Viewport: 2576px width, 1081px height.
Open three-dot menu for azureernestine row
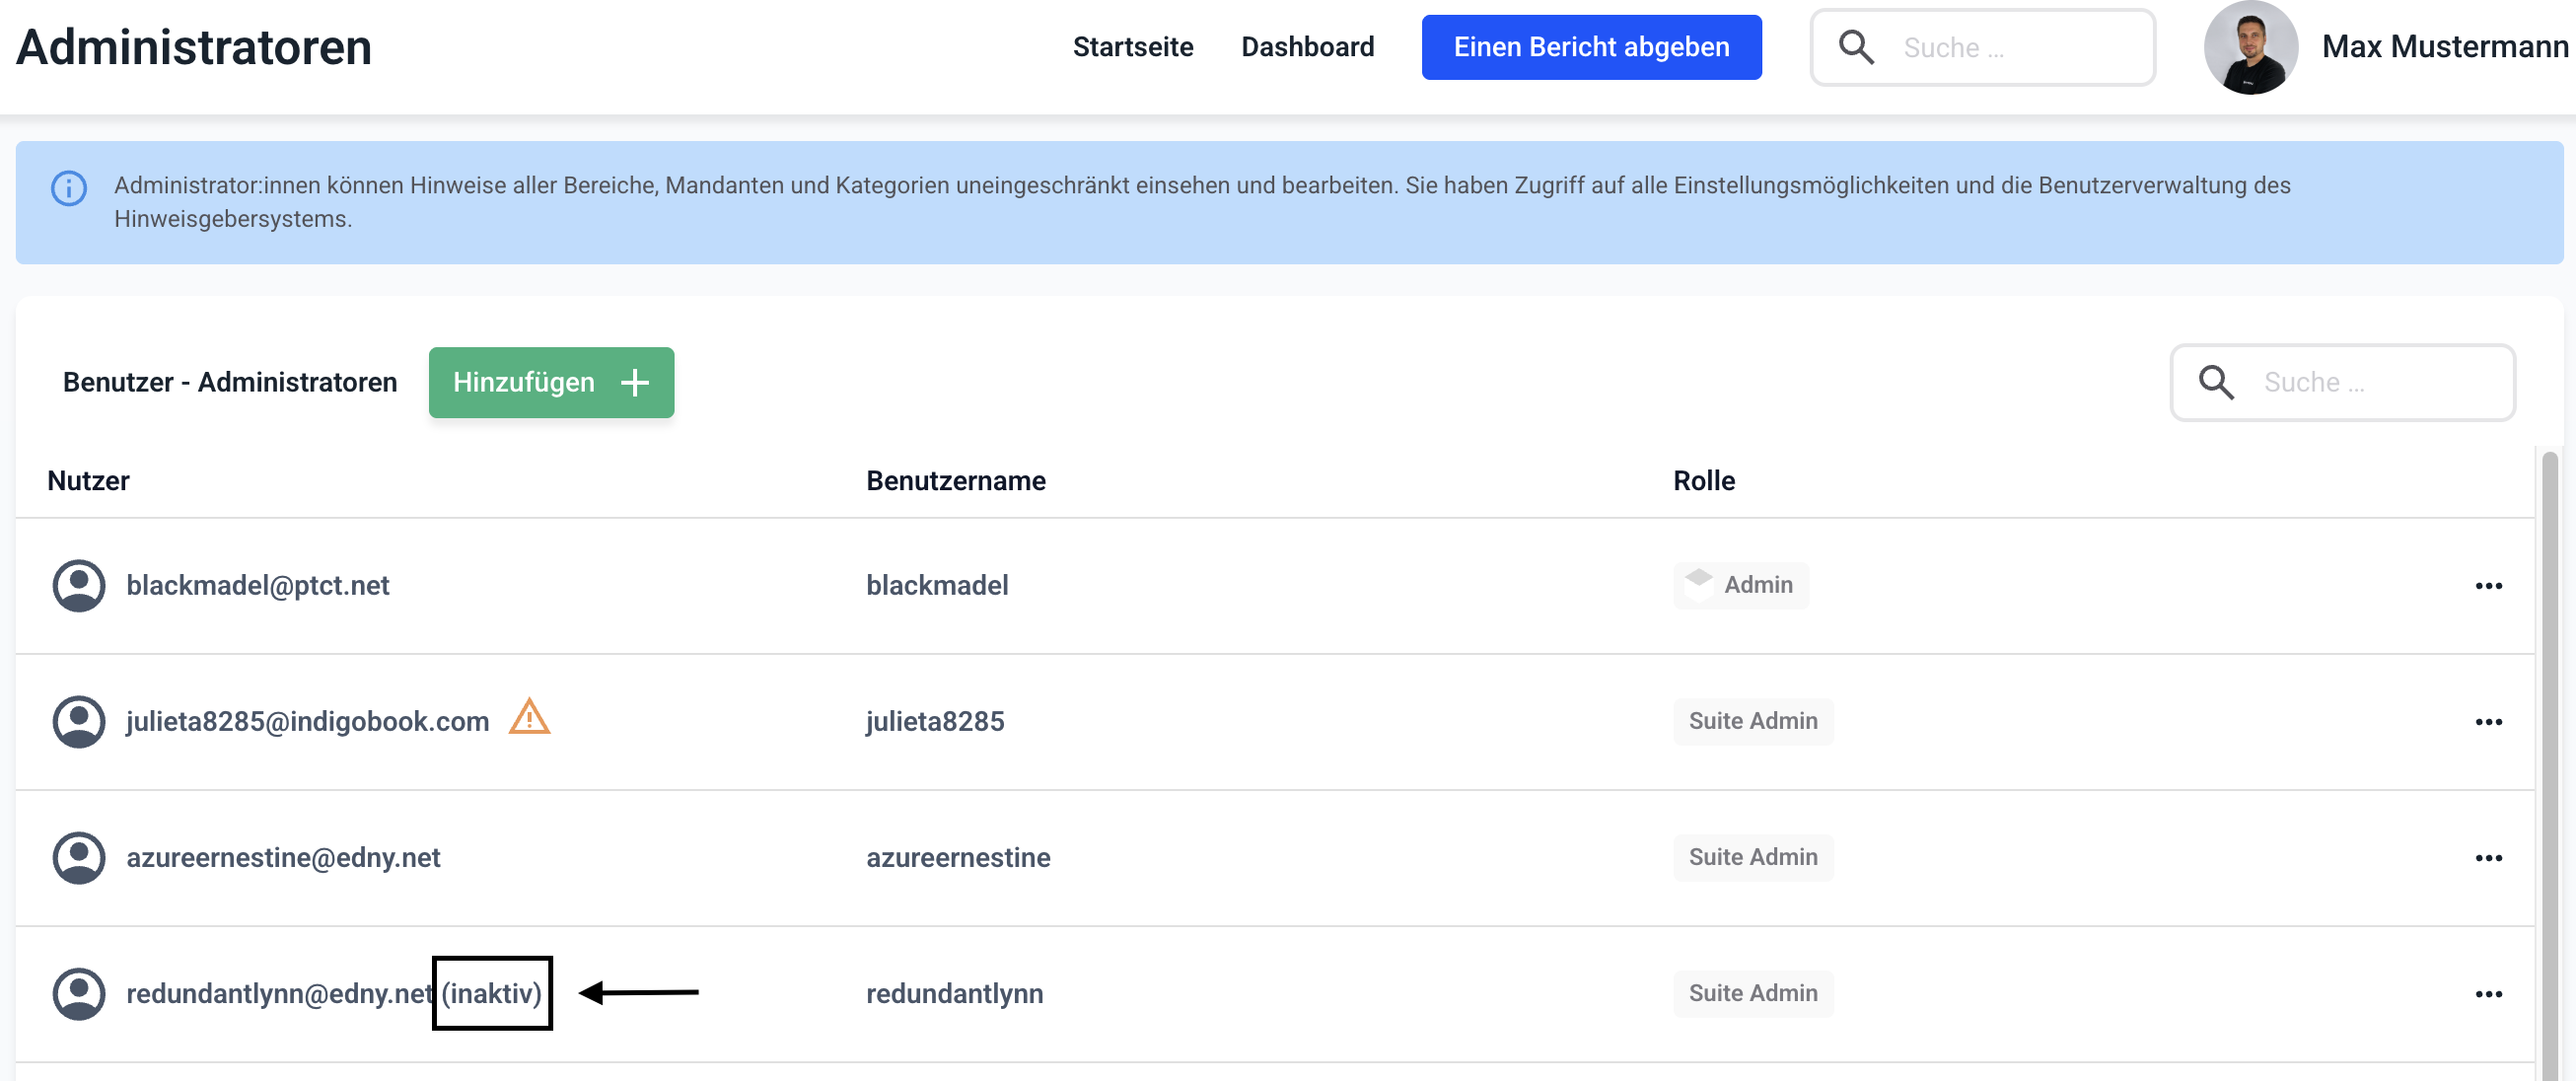[2488, 858]
